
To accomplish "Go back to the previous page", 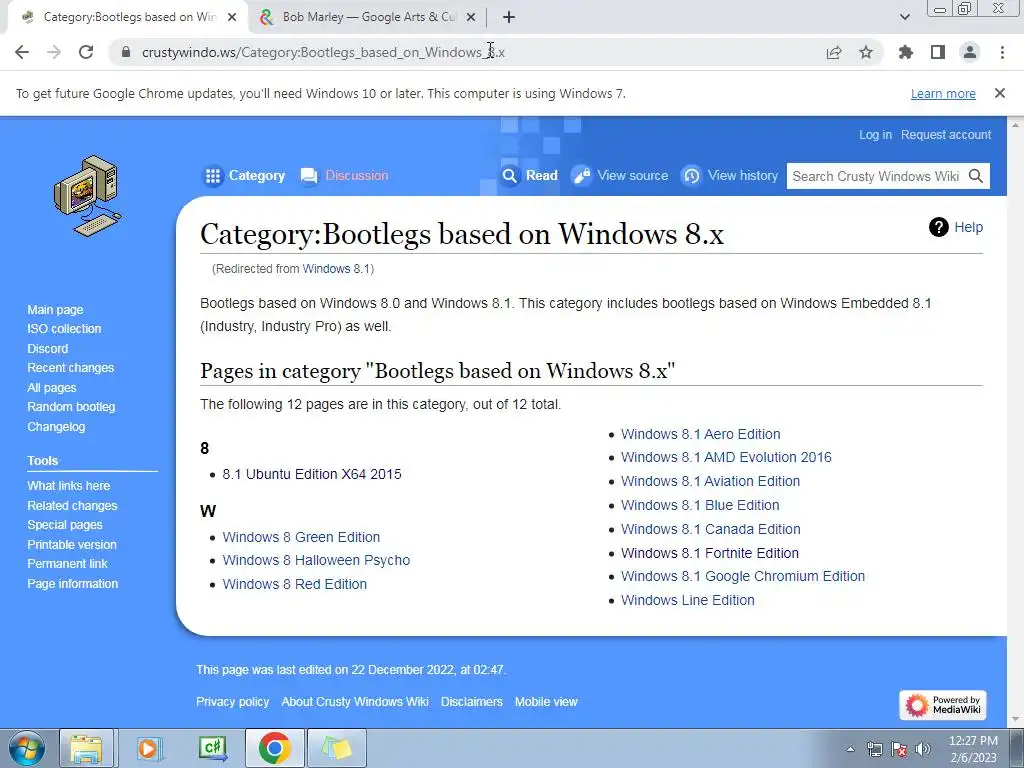I will (22, 52).
